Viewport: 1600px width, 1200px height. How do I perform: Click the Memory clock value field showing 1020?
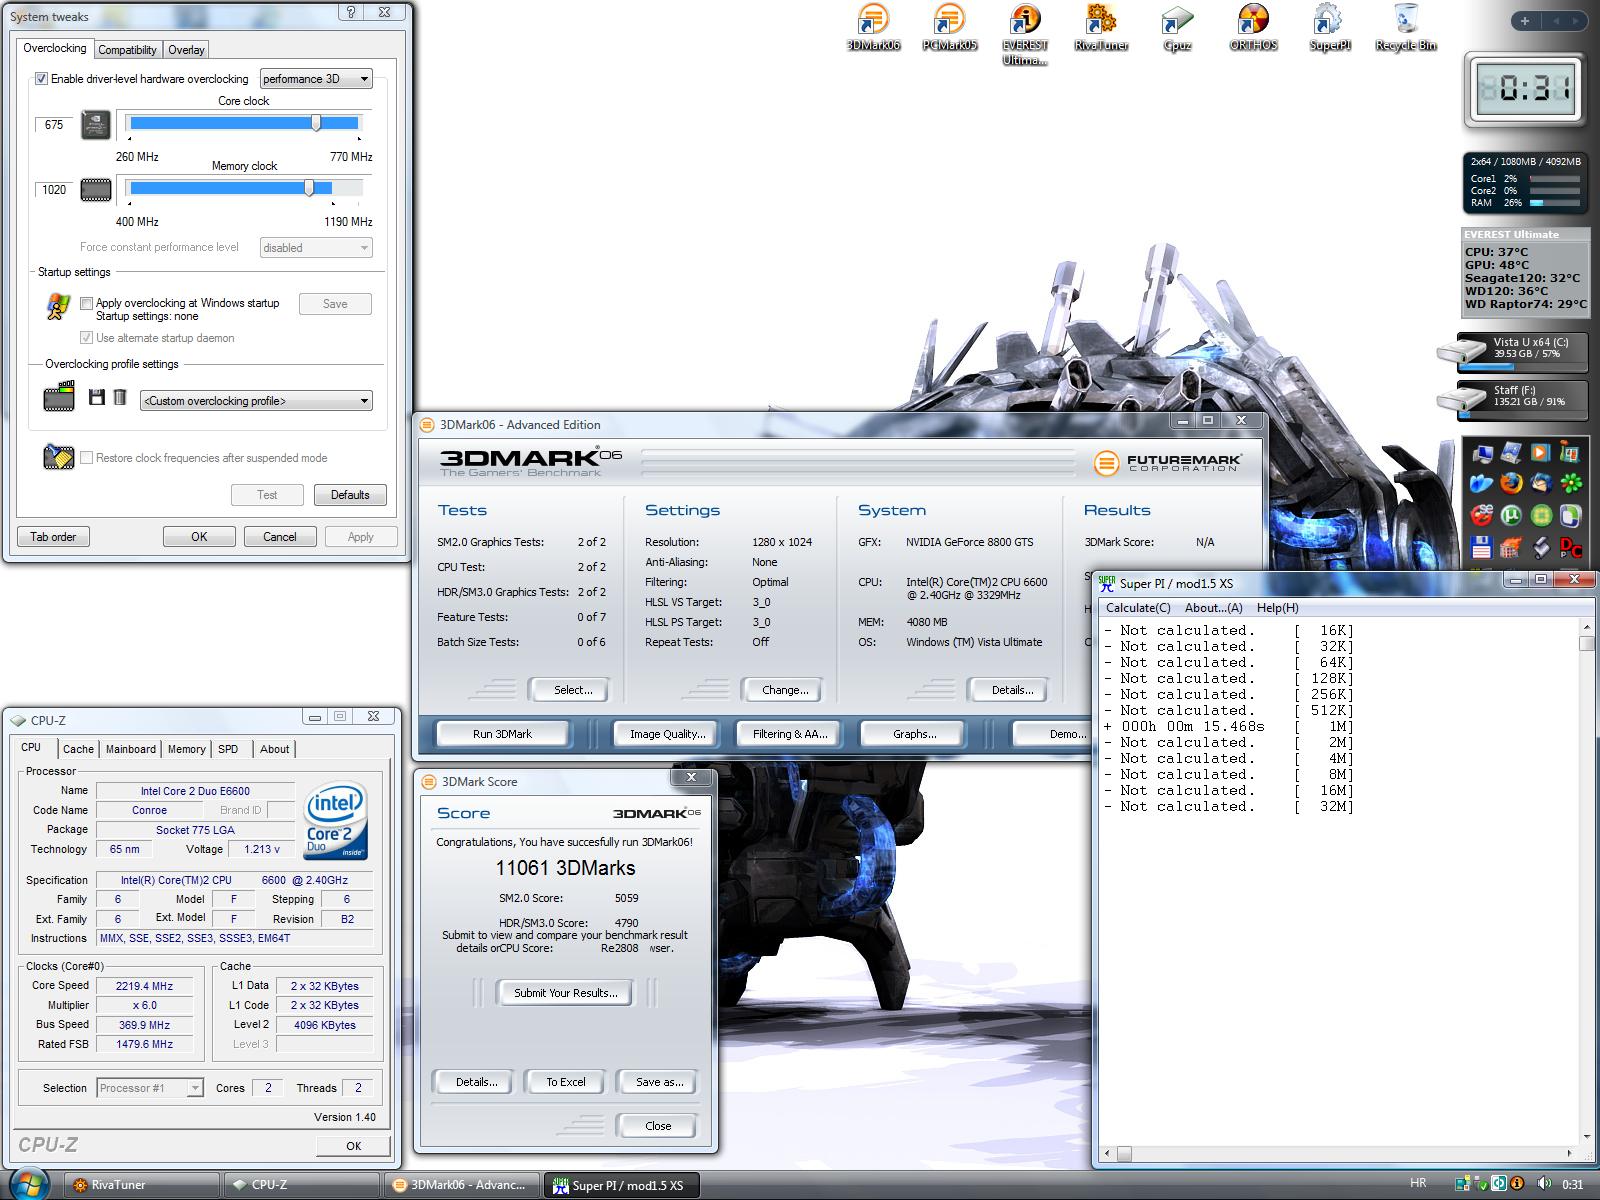click(54, 190)
